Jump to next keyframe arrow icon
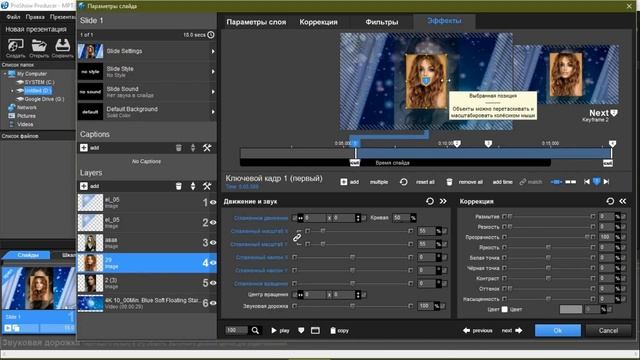 pos(607,182)
